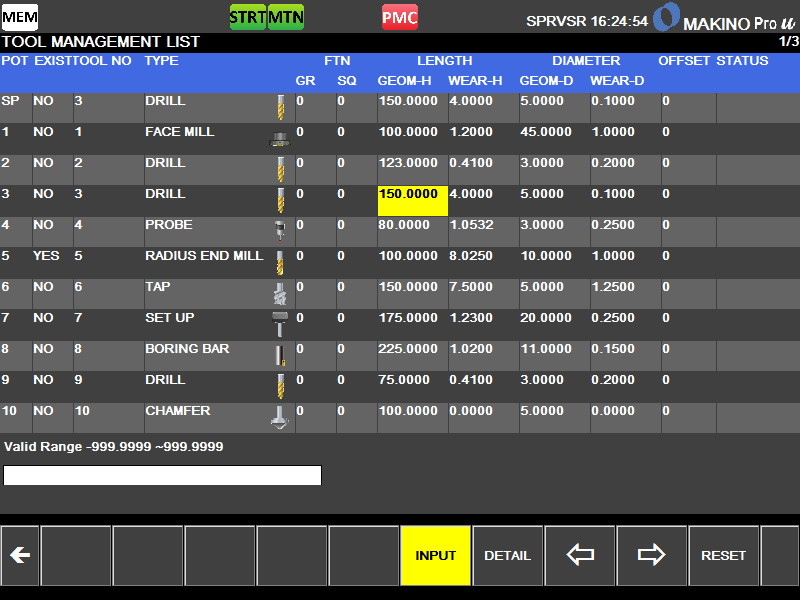
Task: Click the red PMC indicator
Action: coord(400,17)
